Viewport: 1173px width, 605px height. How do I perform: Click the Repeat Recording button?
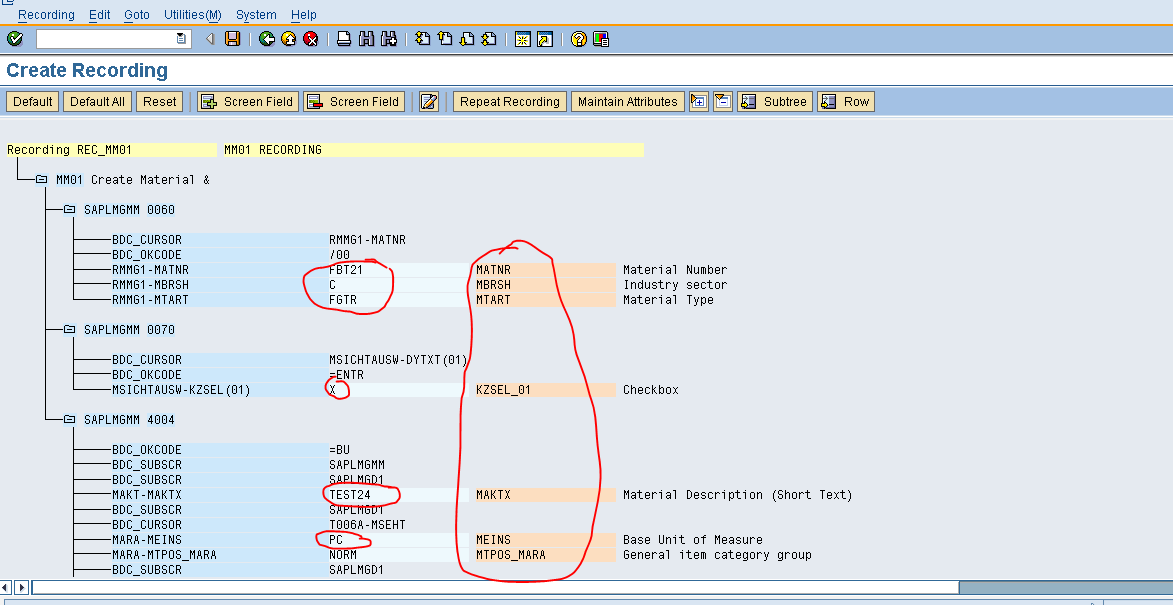coord(509,101)
